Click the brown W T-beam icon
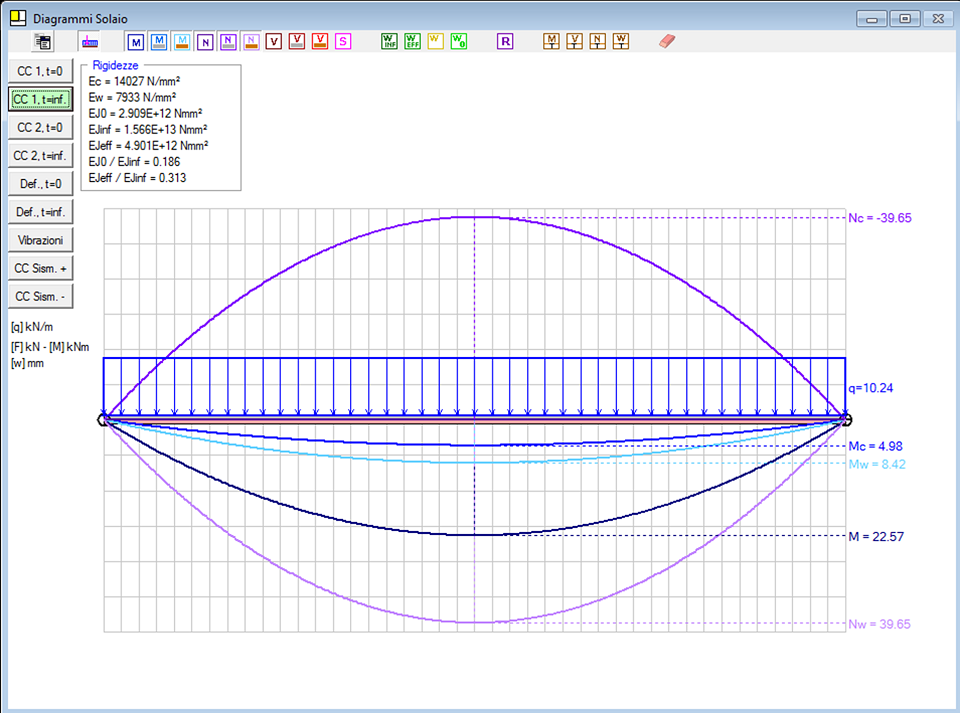The image size is (960, 713). tap(621, 41)
